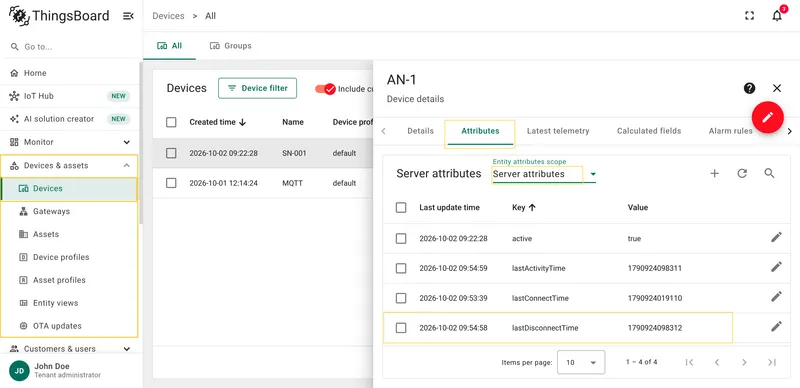Select all devices header checkbox
800x388 pixels.
click(x=171, y=122)
